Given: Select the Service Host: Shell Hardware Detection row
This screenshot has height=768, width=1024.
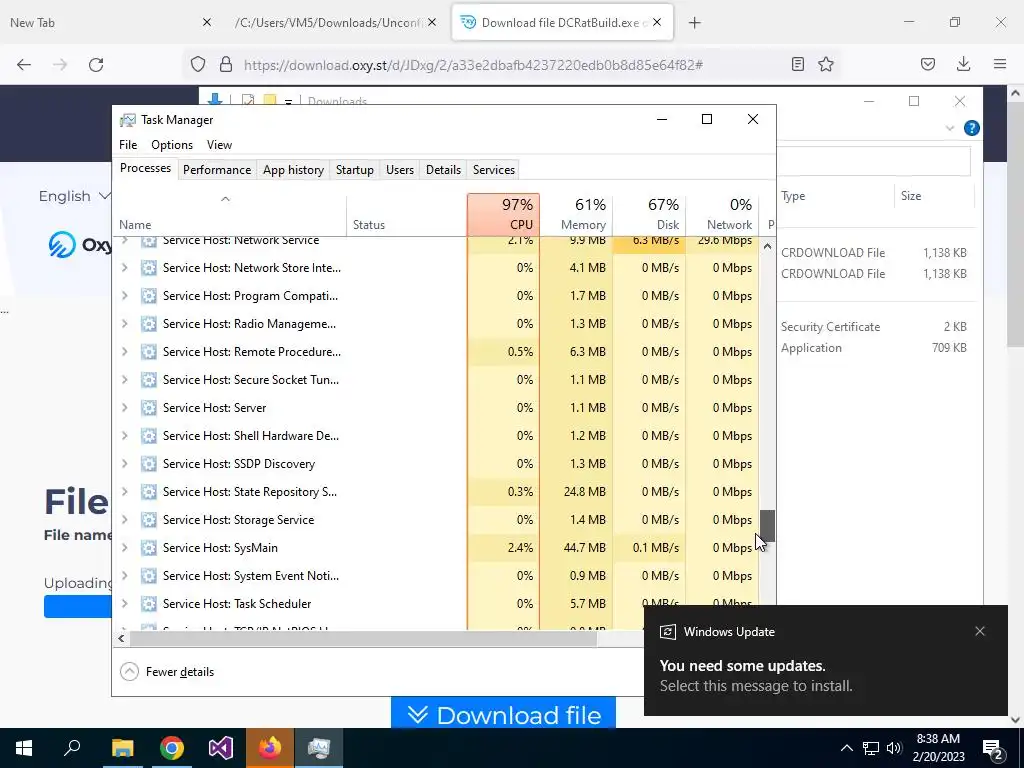Looking at the screenshot, I should tap(438, 436).
